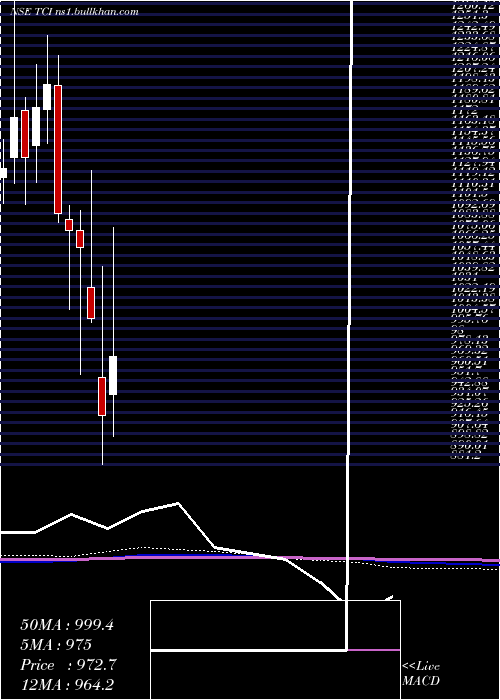This screenshot has height=700, width=500.
Task: Select the 12MA : 964.2 readout
Action: tap(68, 685)
